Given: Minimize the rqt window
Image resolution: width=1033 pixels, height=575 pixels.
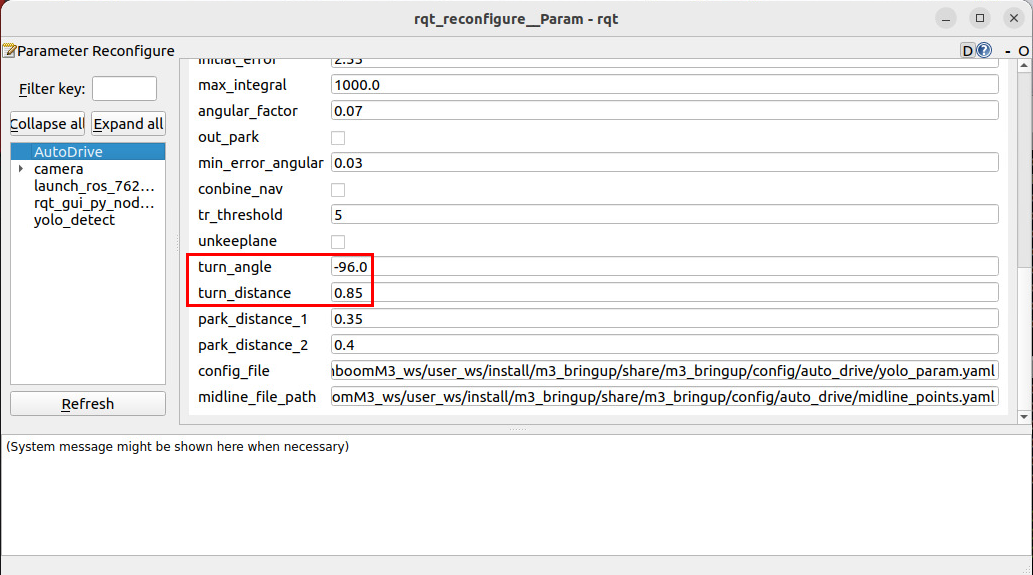Looking at the screenshot, I should click(946, 18).
